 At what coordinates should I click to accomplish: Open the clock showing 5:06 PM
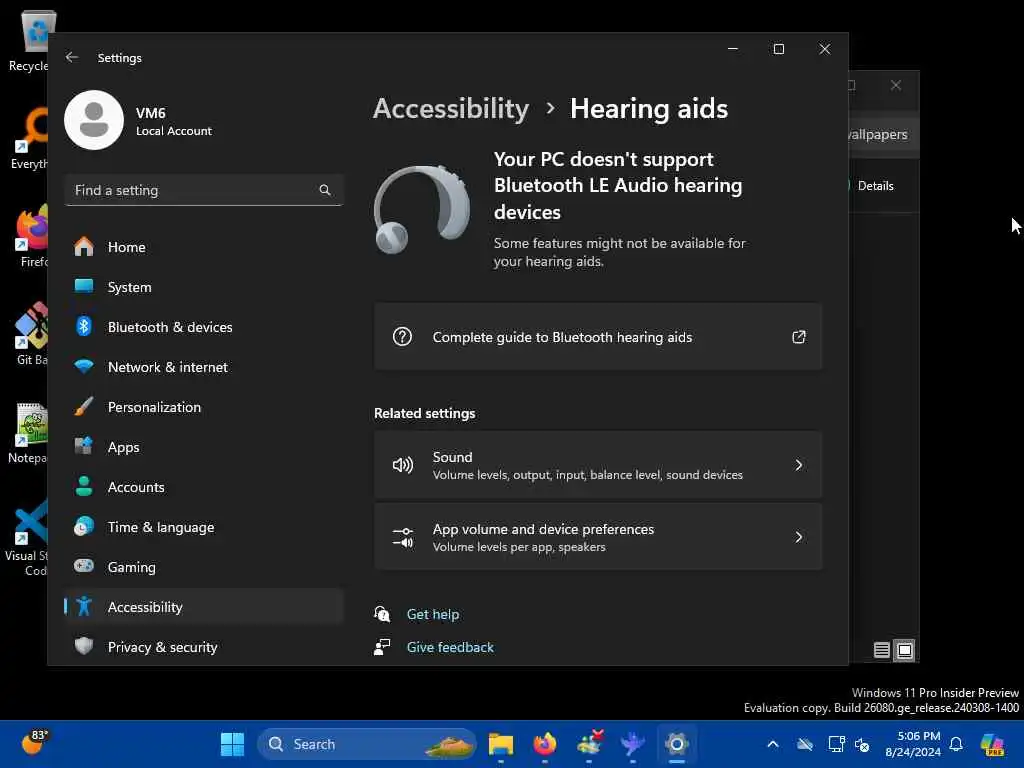(x=912, y=744)
